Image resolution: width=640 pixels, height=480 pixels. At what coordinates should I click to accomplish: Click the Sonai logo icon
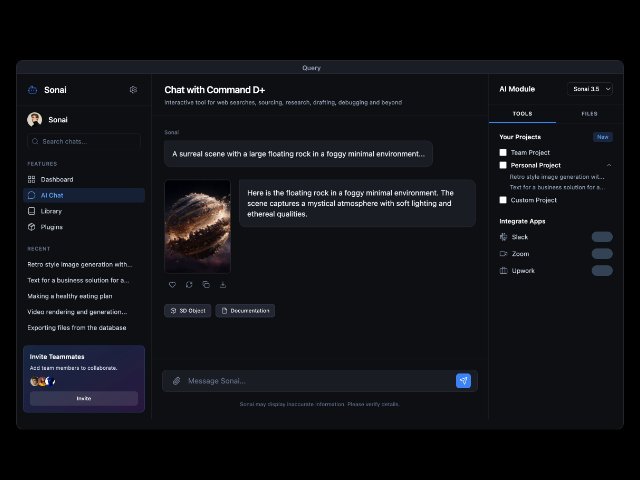[33, 90]
